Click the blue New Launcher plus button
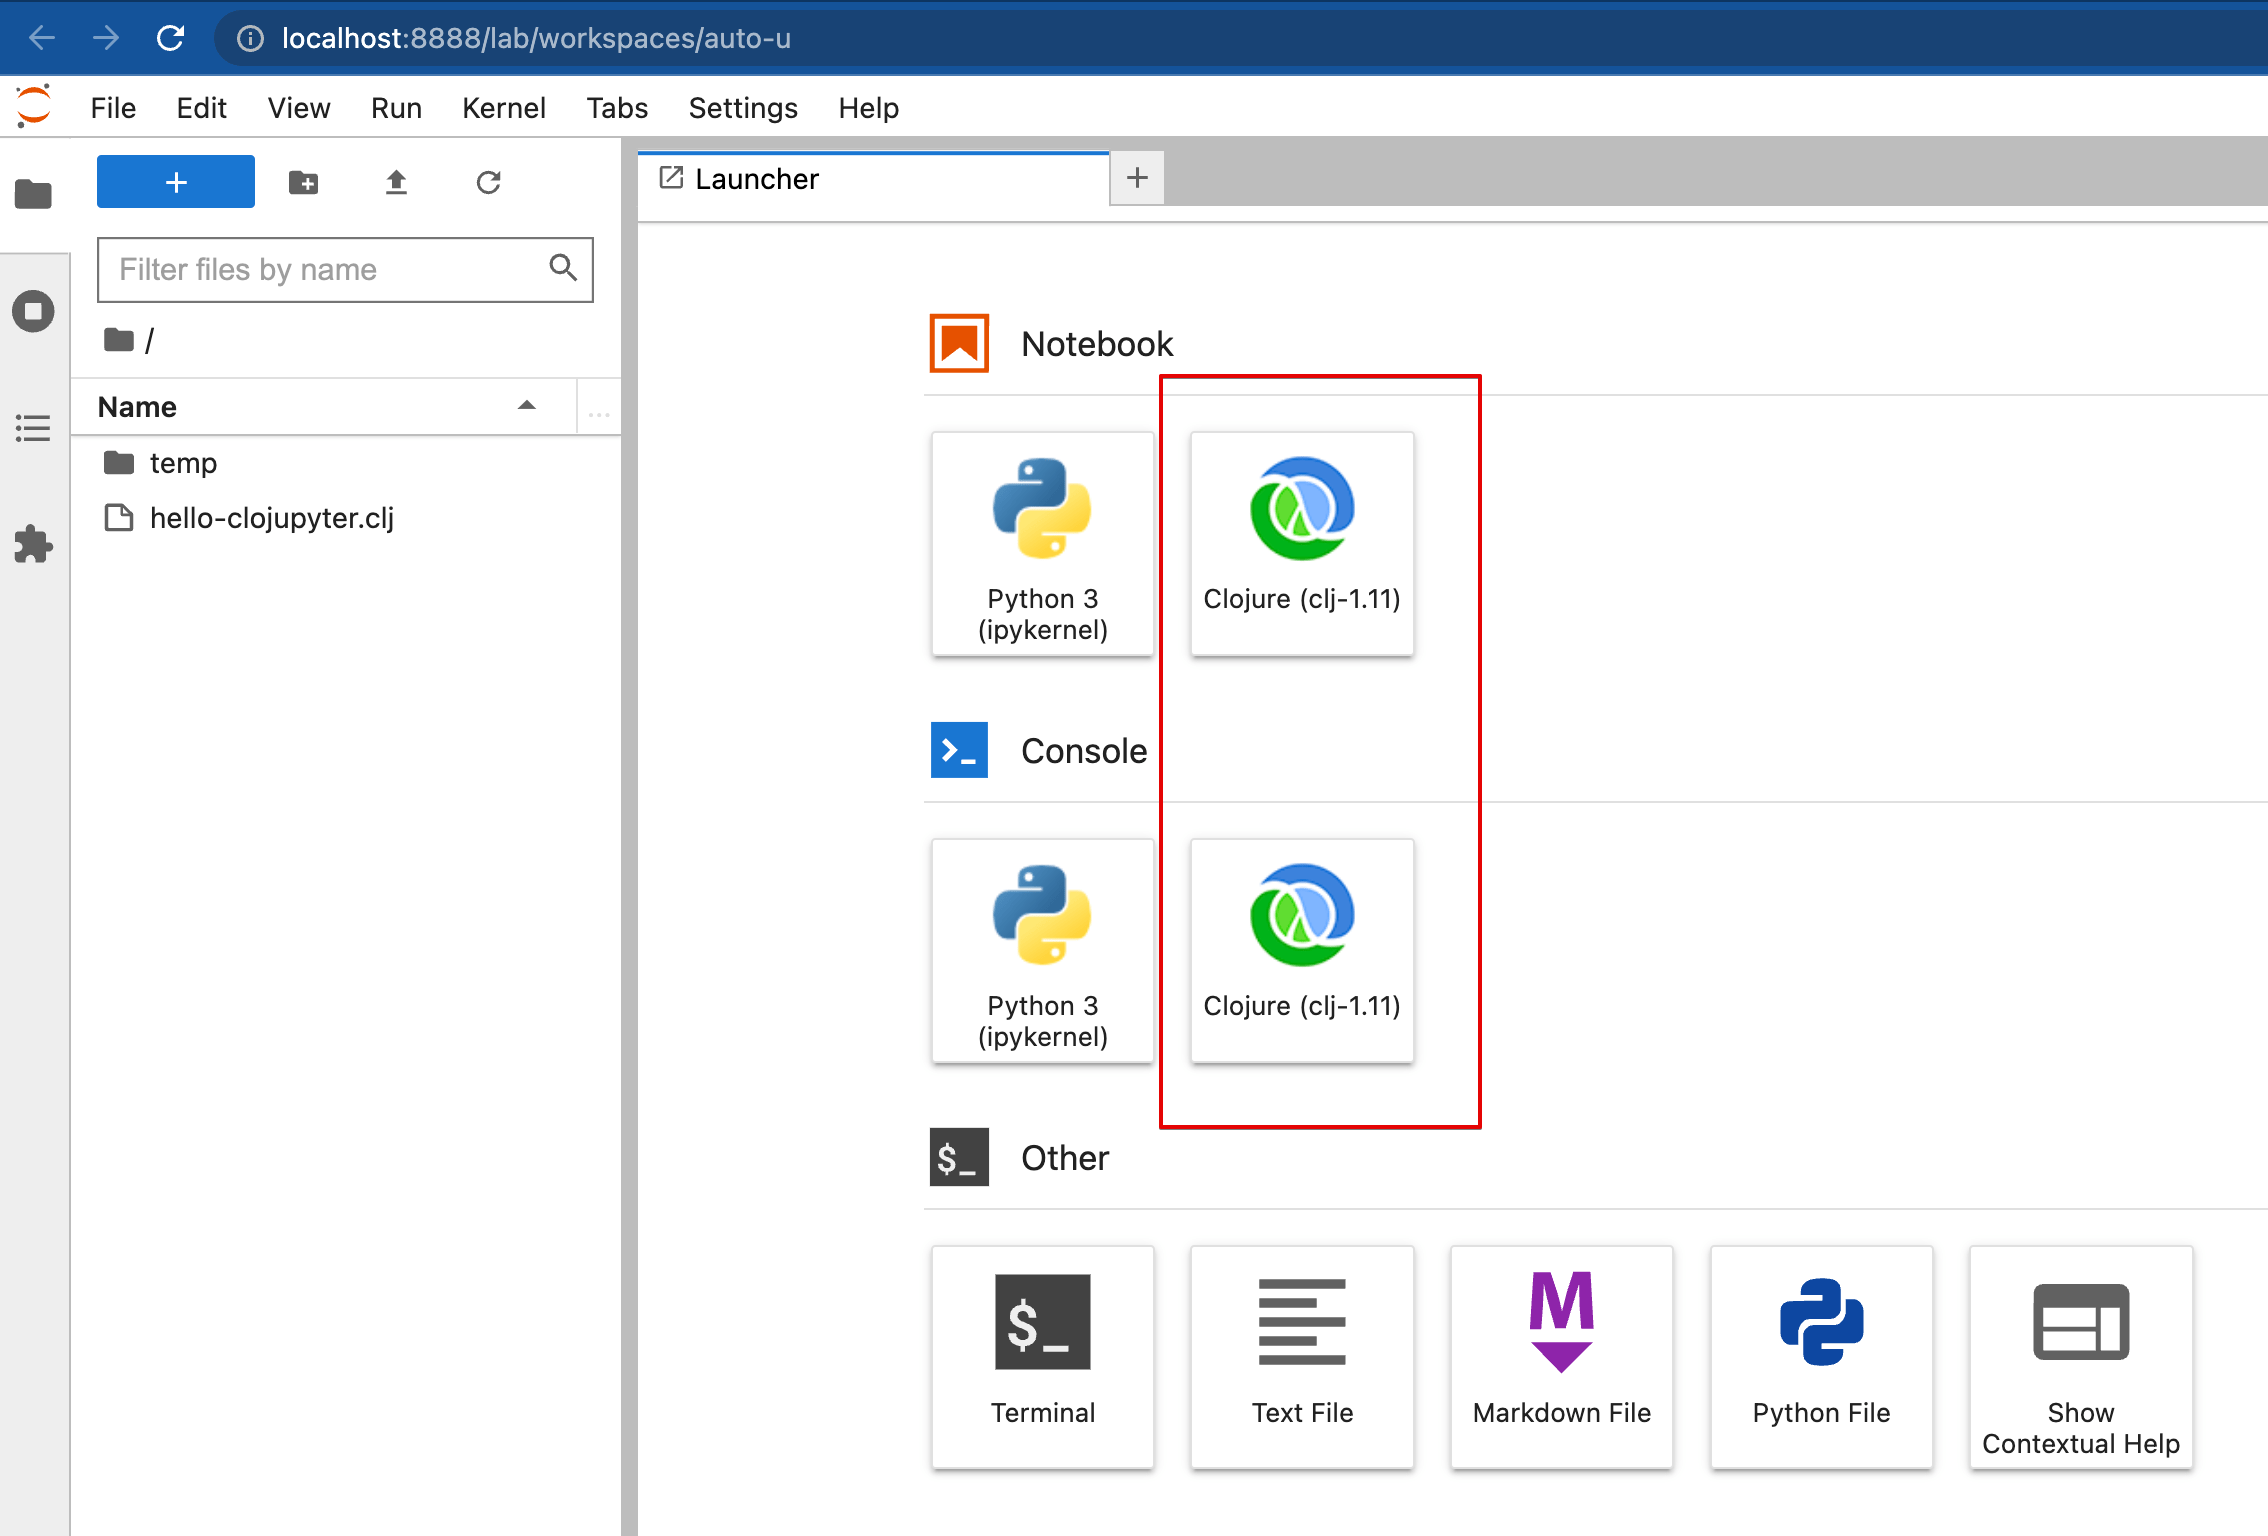The height and width of the screenshot is (1536, 2268). pyautogui.click(x=176, y=182)
